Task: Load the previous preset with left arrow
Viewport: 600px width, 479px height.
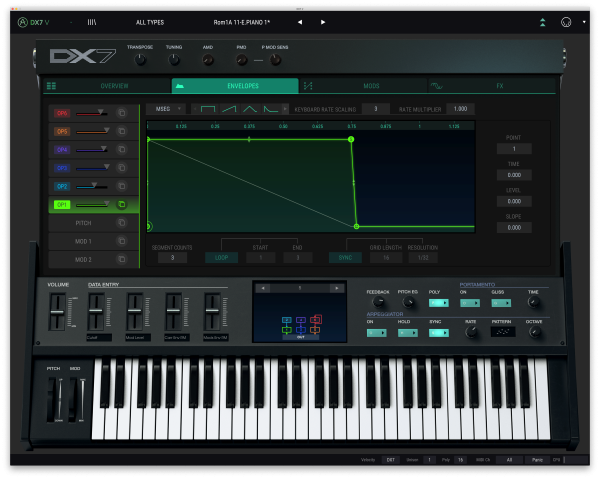Action: 300,22
